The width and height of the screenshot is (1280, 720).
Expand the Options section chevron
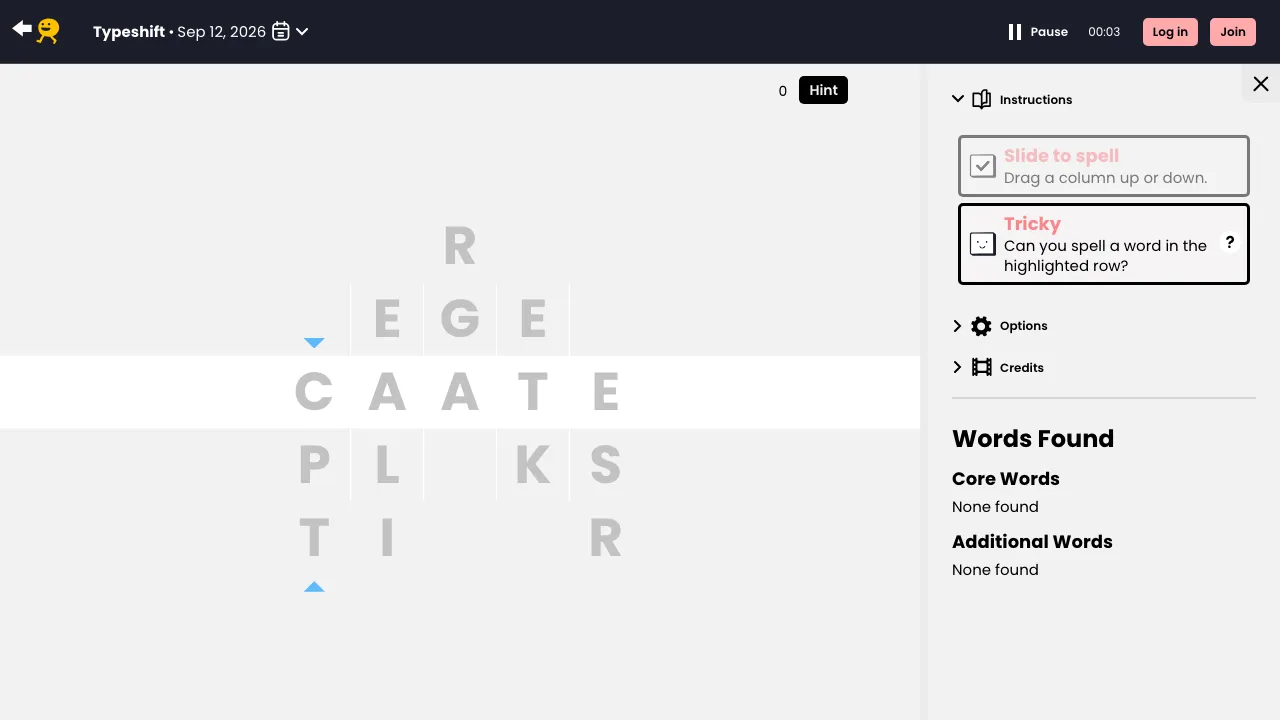tap(957, 326)
